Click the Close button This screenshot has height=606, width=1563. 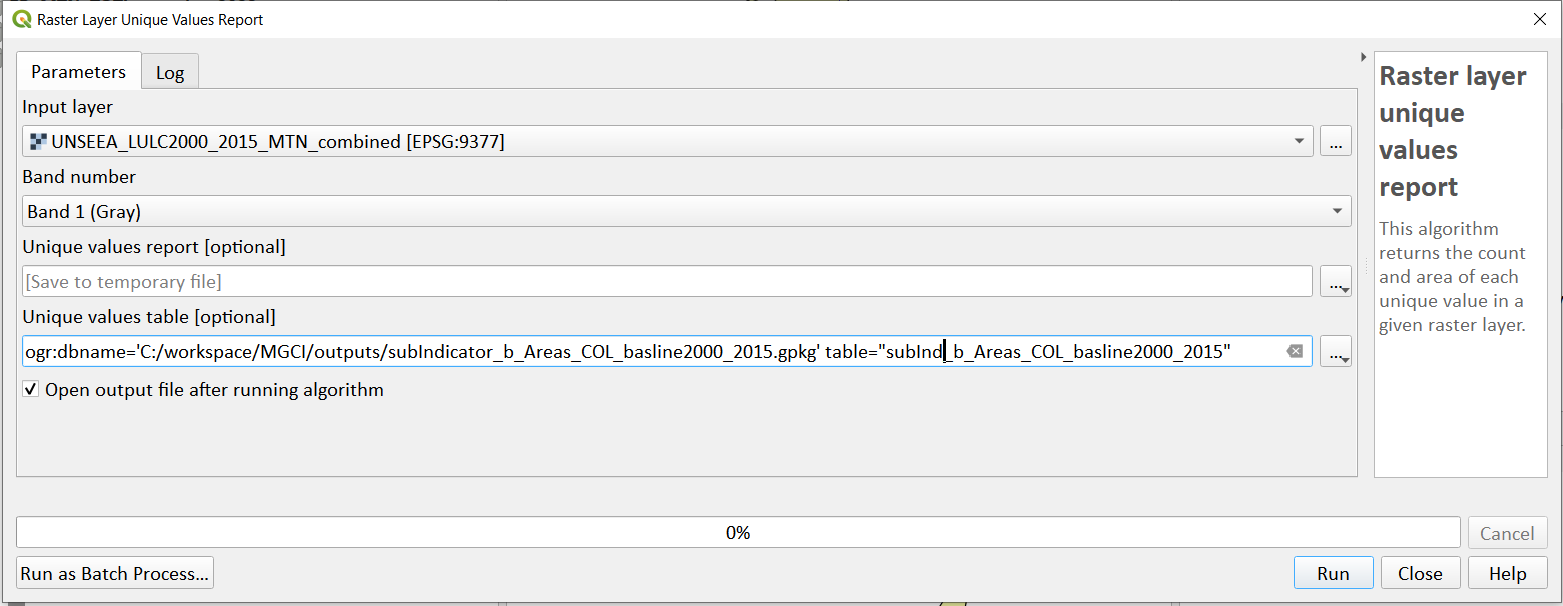click(x=1420, y=573)
